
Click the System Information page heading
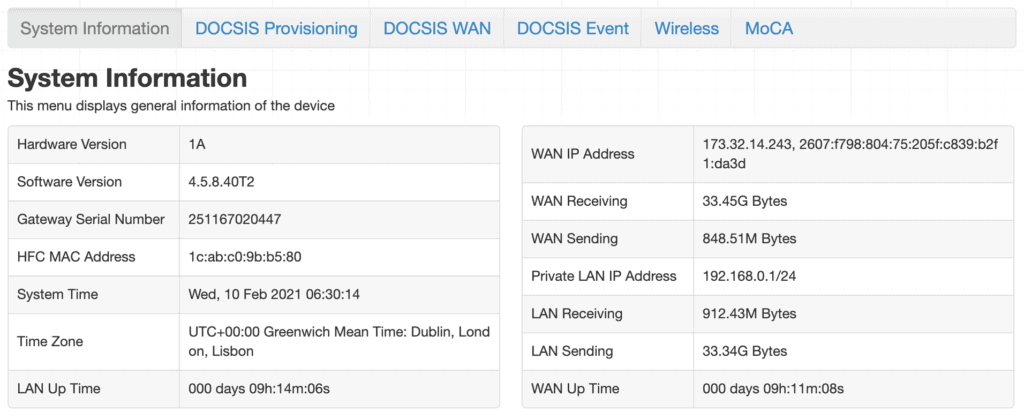127,78
